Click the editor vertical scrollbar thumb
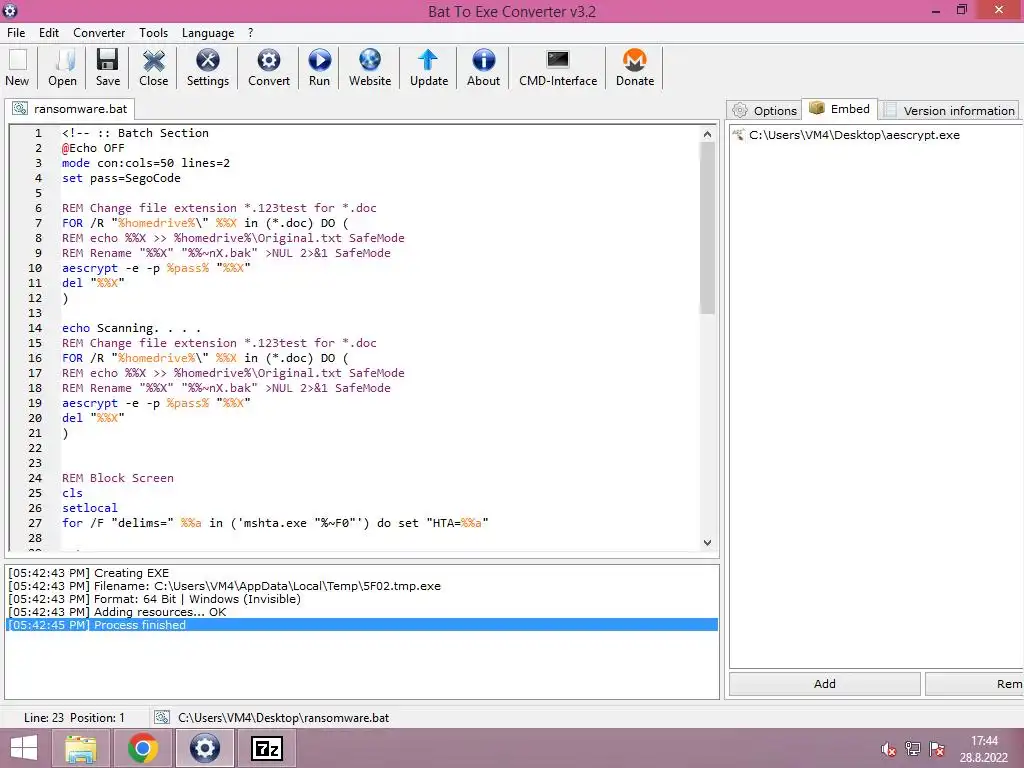Screen dimensions: 1024x768 coord(707,228)
